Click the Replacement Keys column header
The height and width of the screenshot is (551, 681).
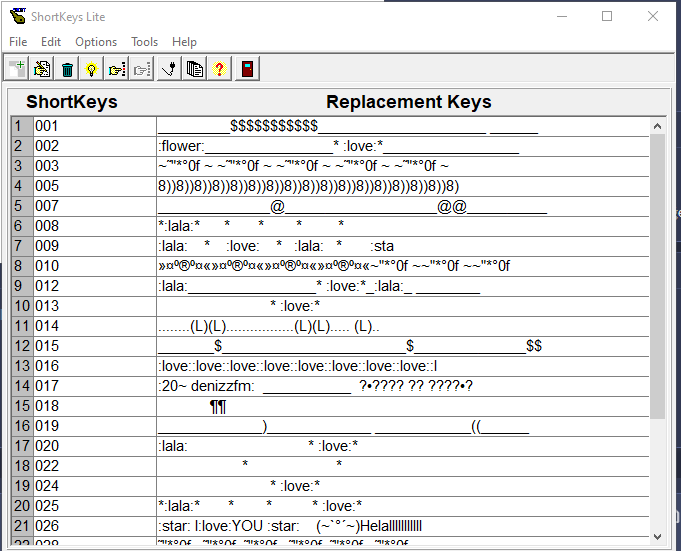click(x=408, y=102)
